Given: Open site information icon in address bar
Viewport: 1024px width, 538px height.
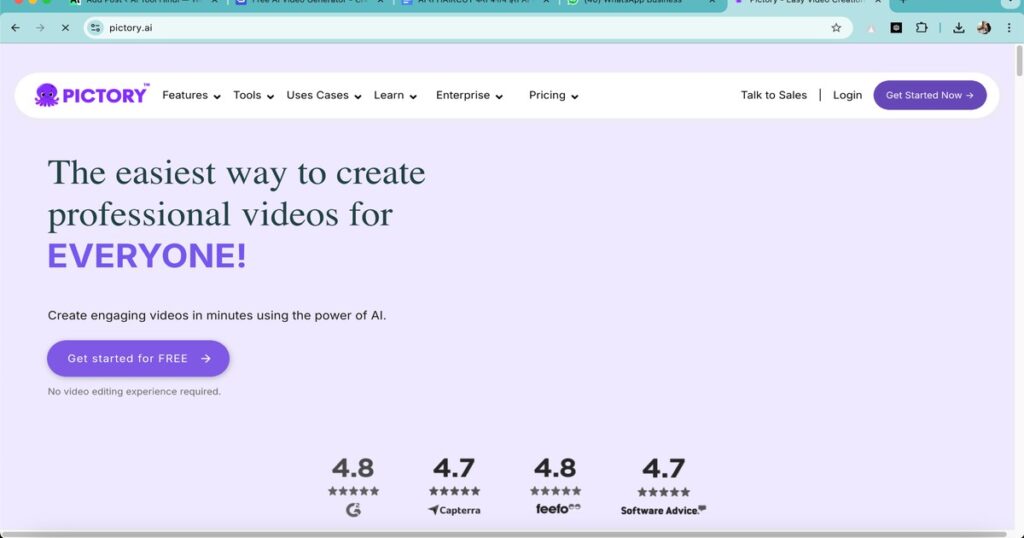Looking at the screenshot, I should click(x=95, y=27).
